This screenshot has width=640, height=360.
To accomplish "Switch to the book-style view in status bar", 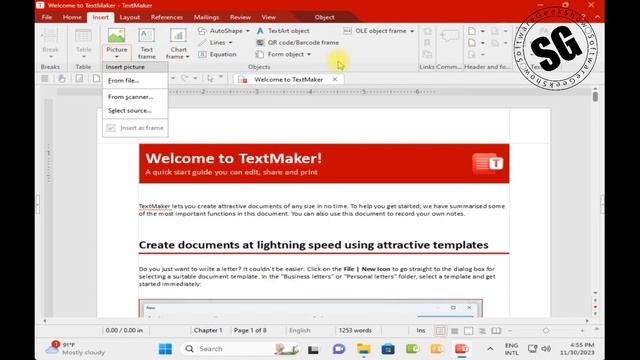I will [x=496, y=331].
